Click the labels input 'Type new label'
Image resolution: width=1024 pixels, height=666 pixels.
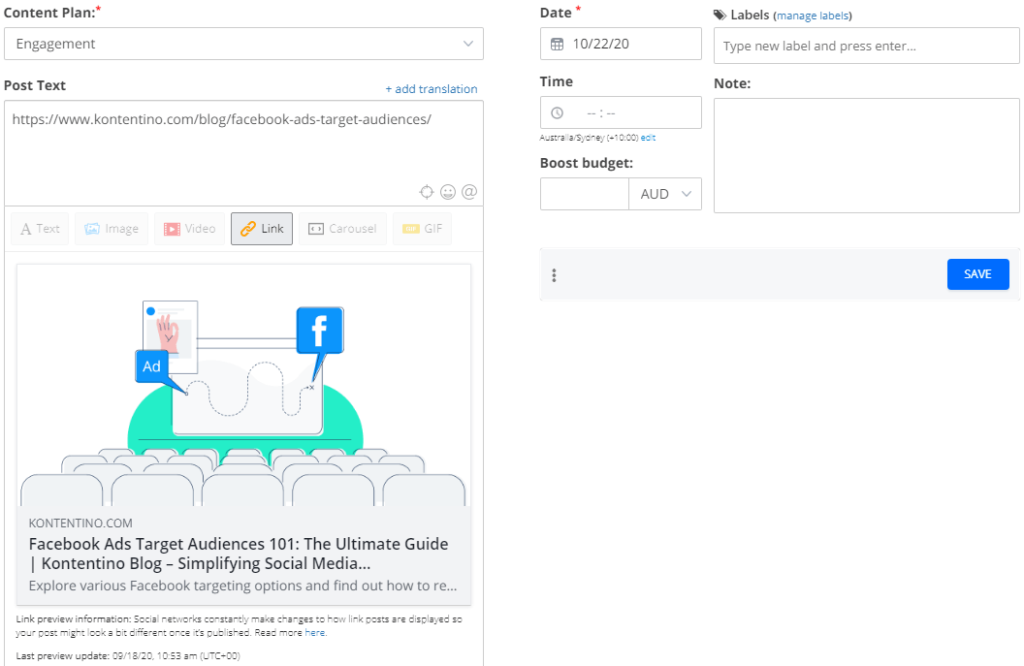coord(867,46)
